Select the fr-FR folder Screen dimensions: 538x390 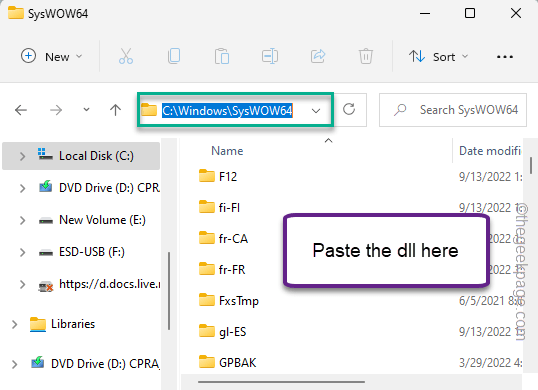(x=232, y=270)
